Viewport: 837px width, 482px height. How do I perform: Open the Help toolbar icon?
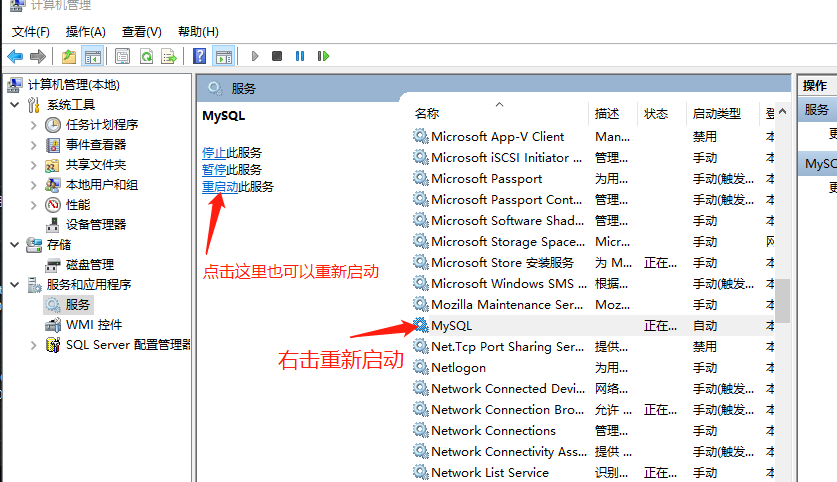(x=200, y=56)
